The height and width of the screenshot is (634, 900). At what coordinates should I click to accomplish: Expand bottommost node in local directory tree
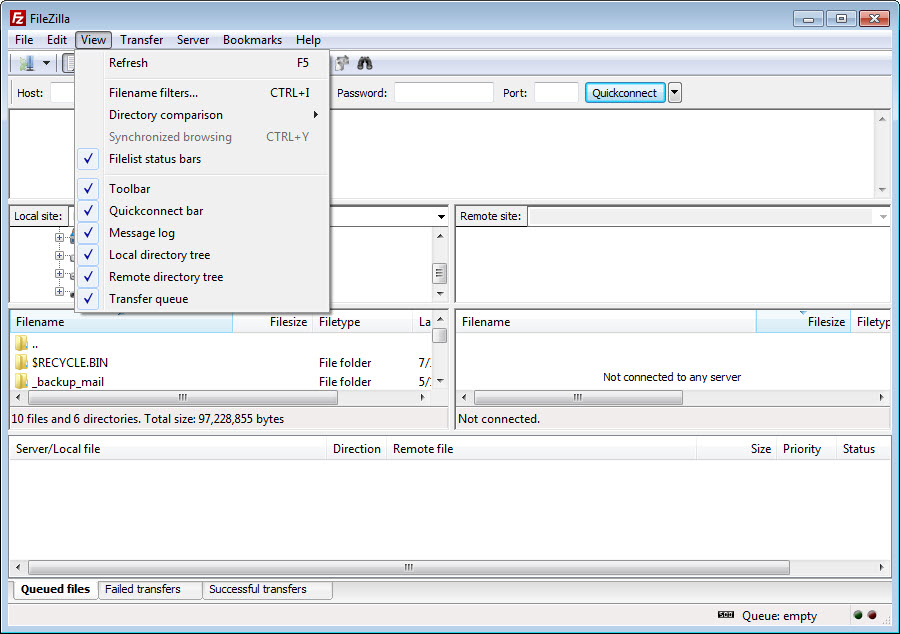(x=59, y=291)
